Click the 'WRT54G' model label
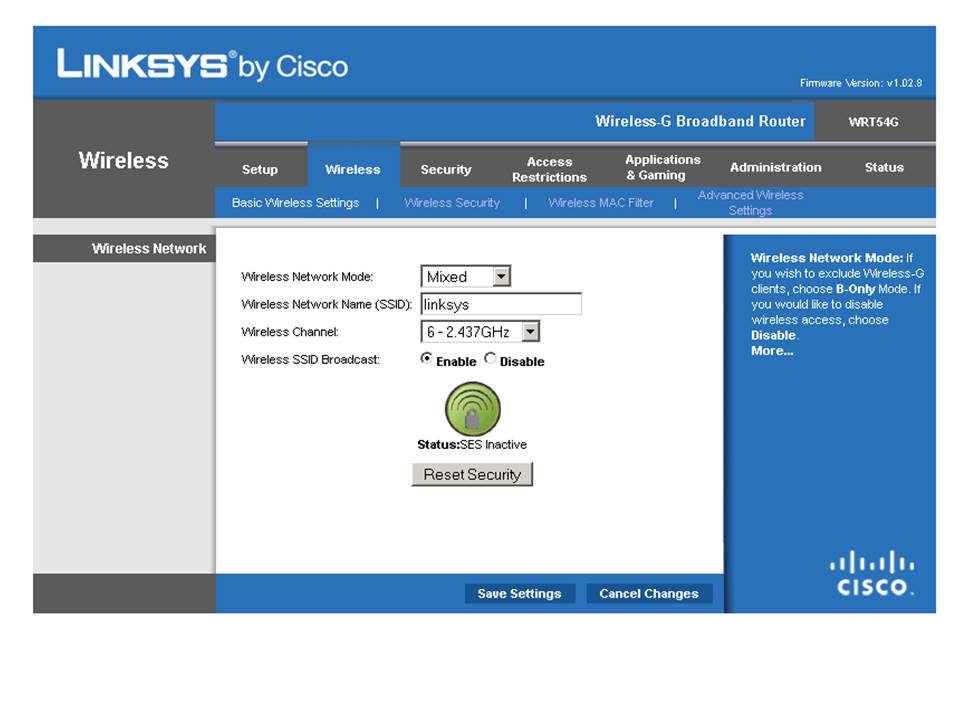960x720 pixels. coord(874,122)
